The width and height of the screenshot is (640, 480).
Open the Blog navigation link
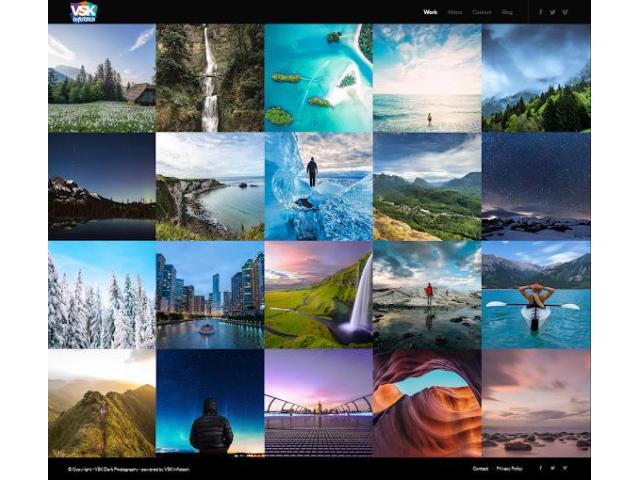pyautogui.click(x=507, y=12)
